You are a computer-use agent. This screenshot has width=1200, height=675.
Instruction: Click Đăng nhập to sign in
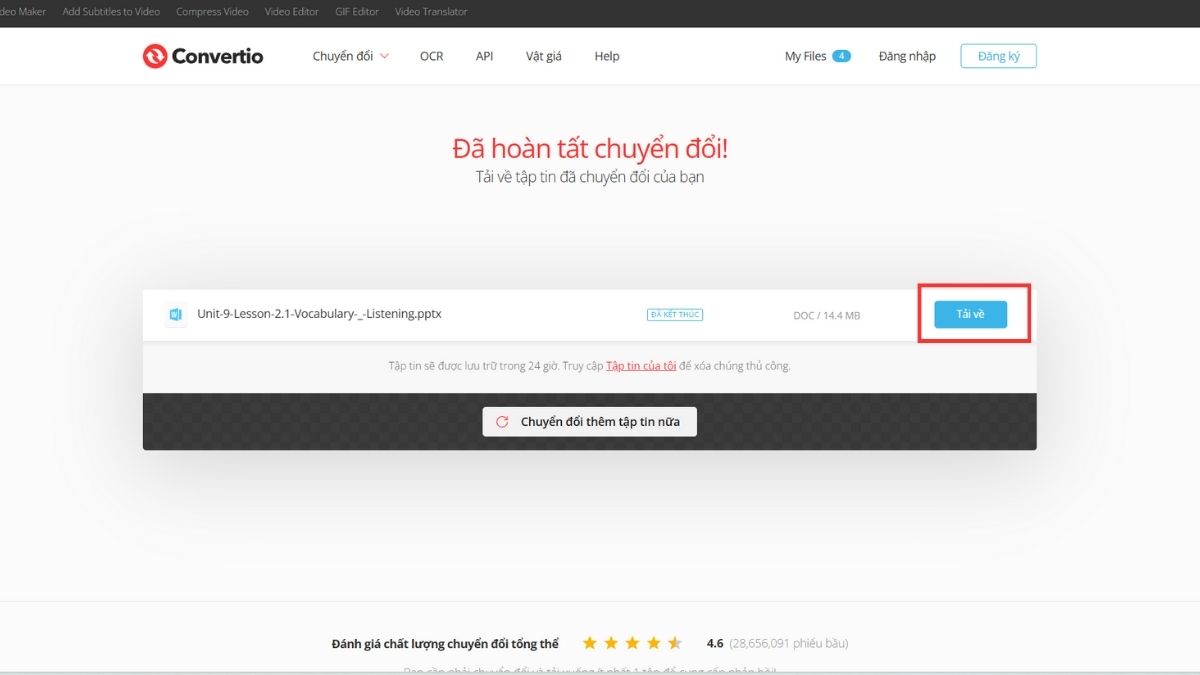tap(906, 56)
